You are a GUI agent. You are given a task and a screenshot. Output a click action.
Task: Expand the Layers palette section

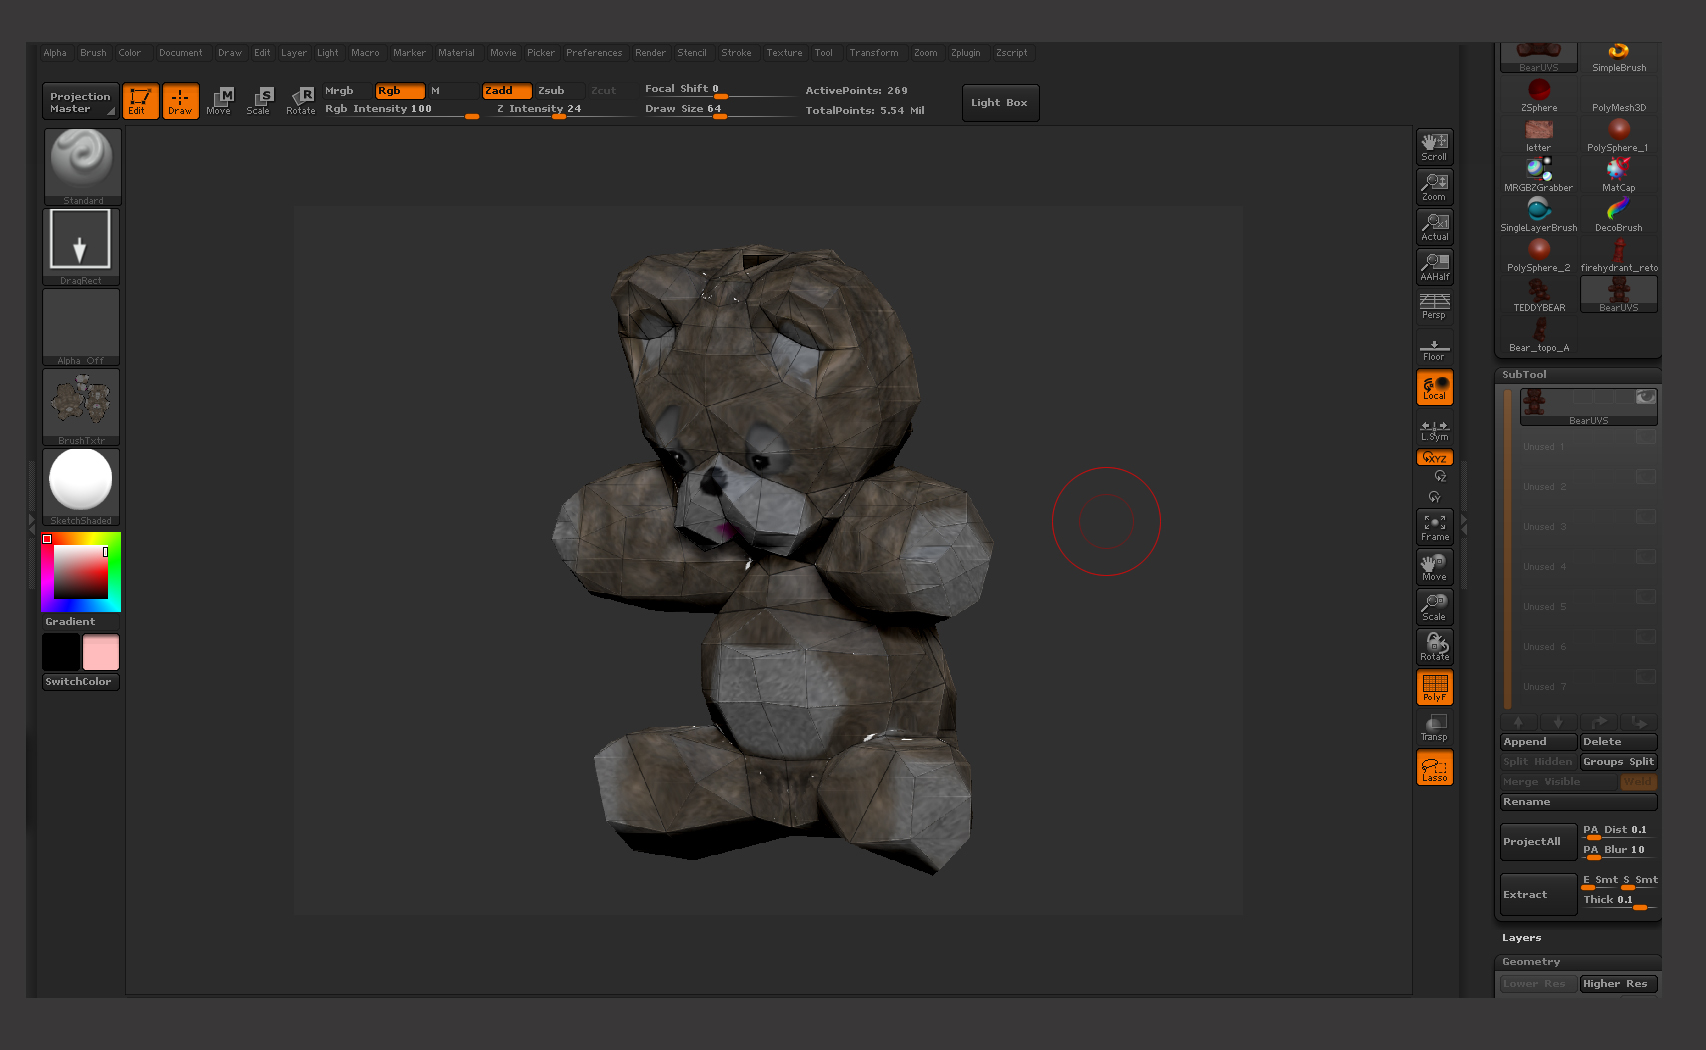pos(1521,938)
